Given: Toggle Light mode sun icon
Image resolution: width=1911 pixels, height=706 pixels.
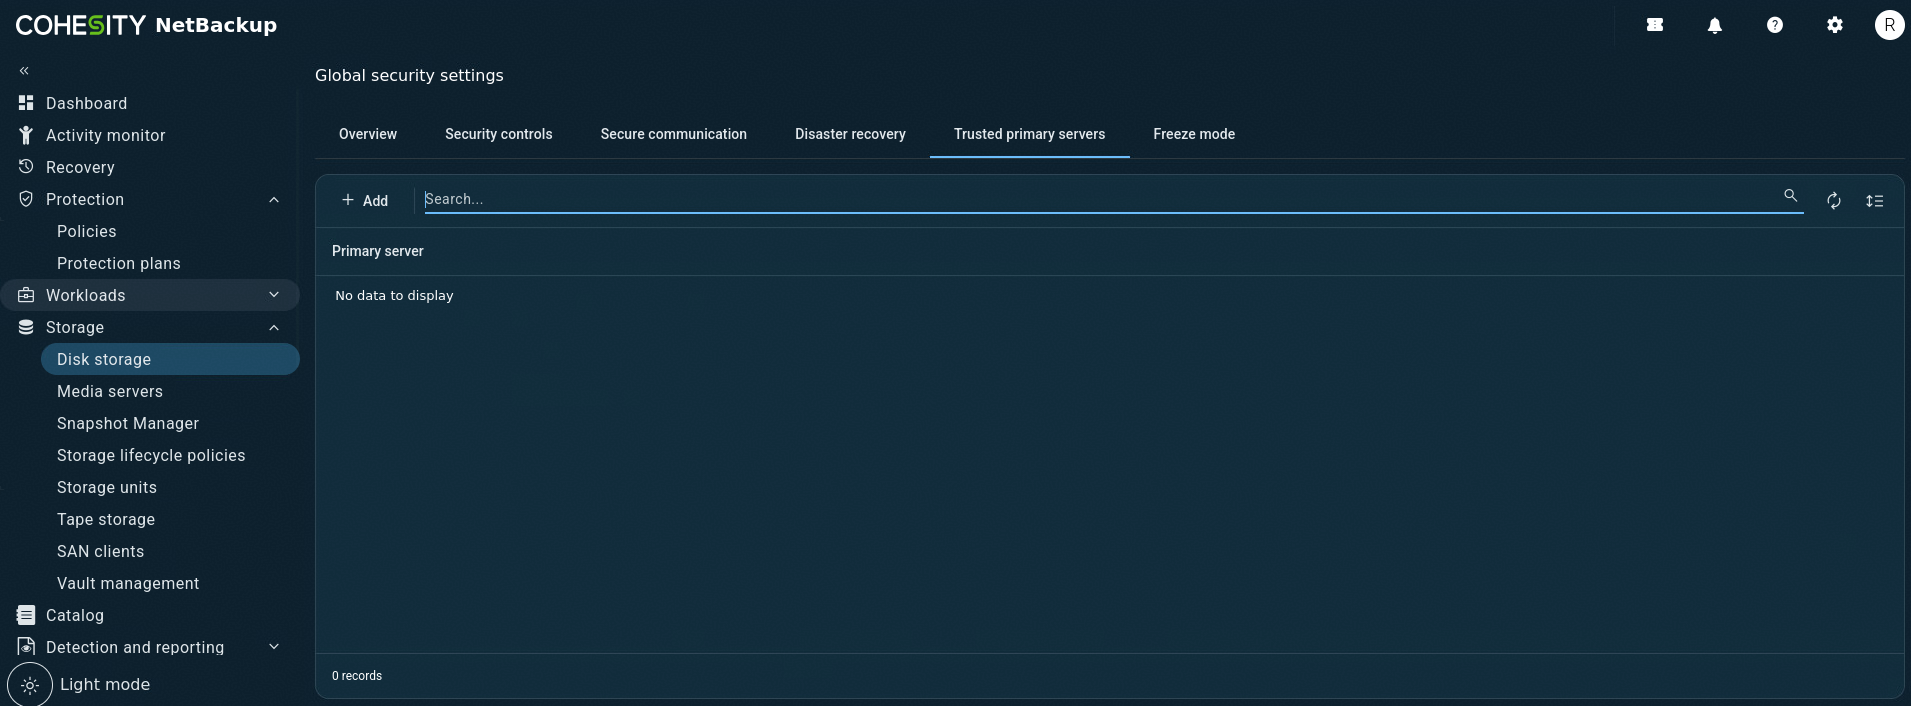Looking at the screenshot, I should tap(30, 685).
